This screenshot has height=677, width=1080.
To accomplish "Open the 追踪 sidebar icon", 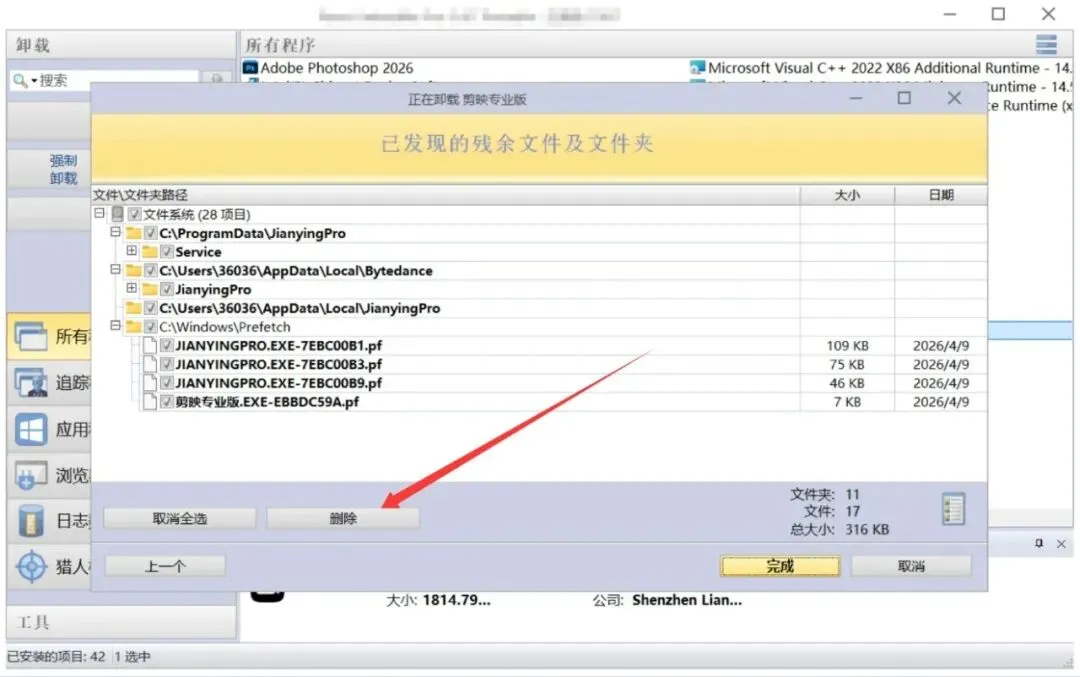I will pos(31,383).
